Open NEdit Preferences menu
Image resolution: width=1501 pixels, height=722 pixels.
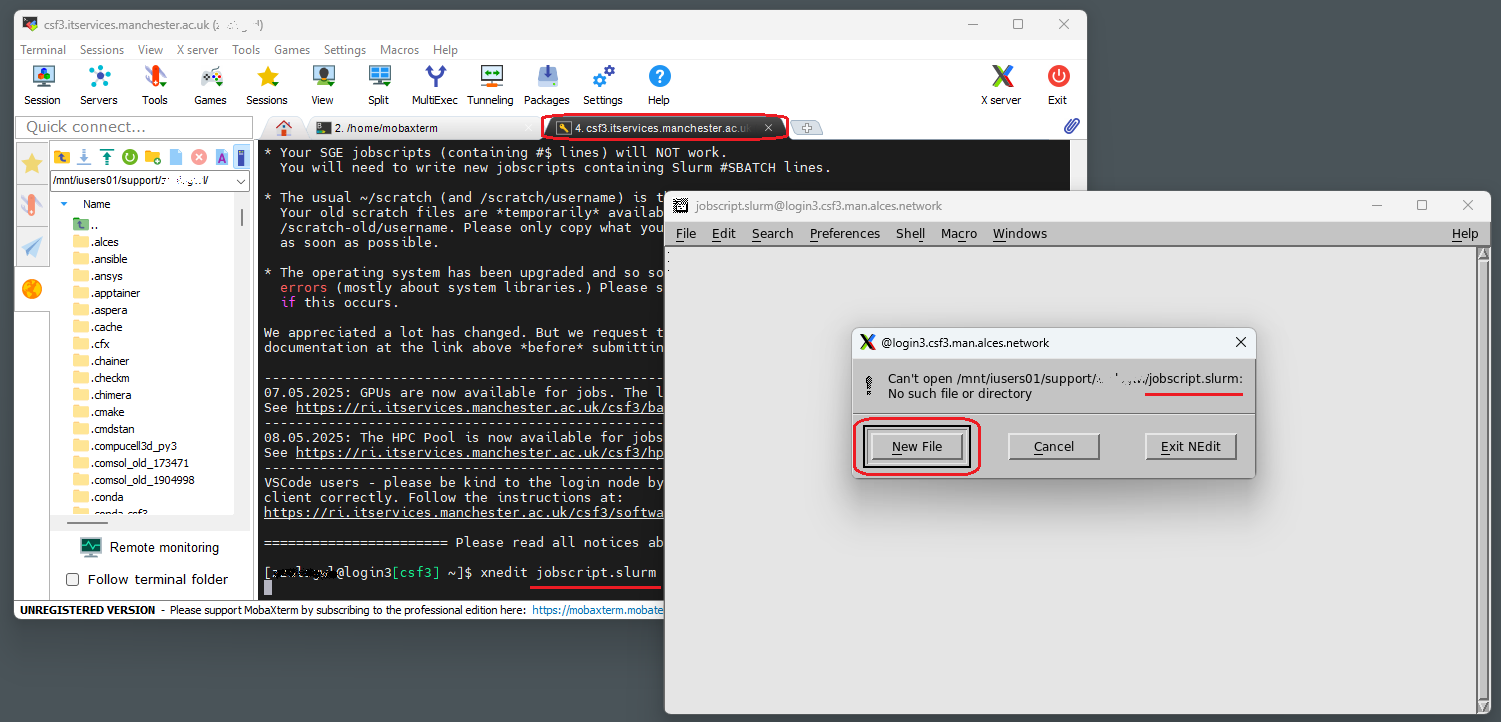[845, 234]
